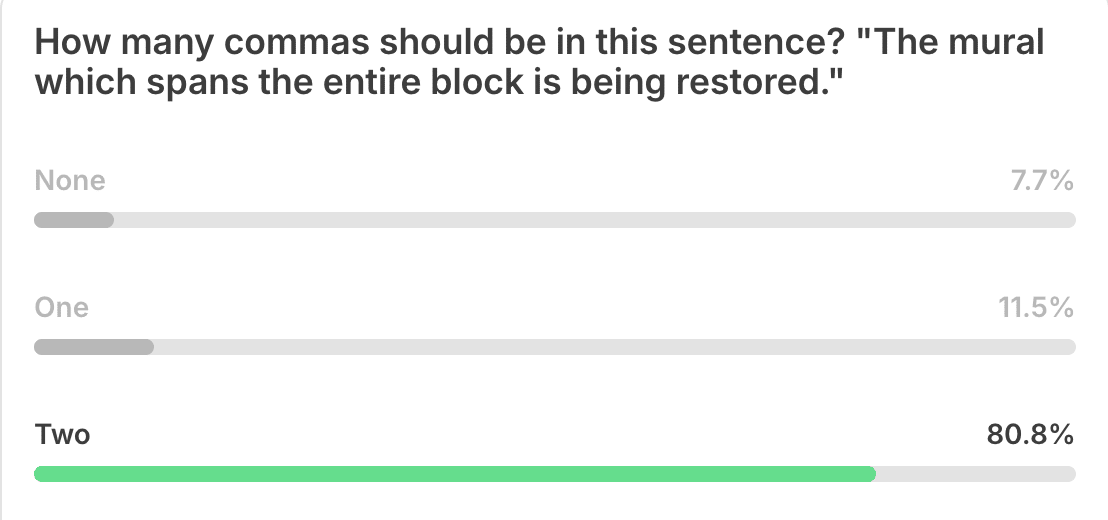Click the word "which" in the quoted sentence
Image resolution: width=1108 pixels, height=520 pixels.
[x=76, y=83]
